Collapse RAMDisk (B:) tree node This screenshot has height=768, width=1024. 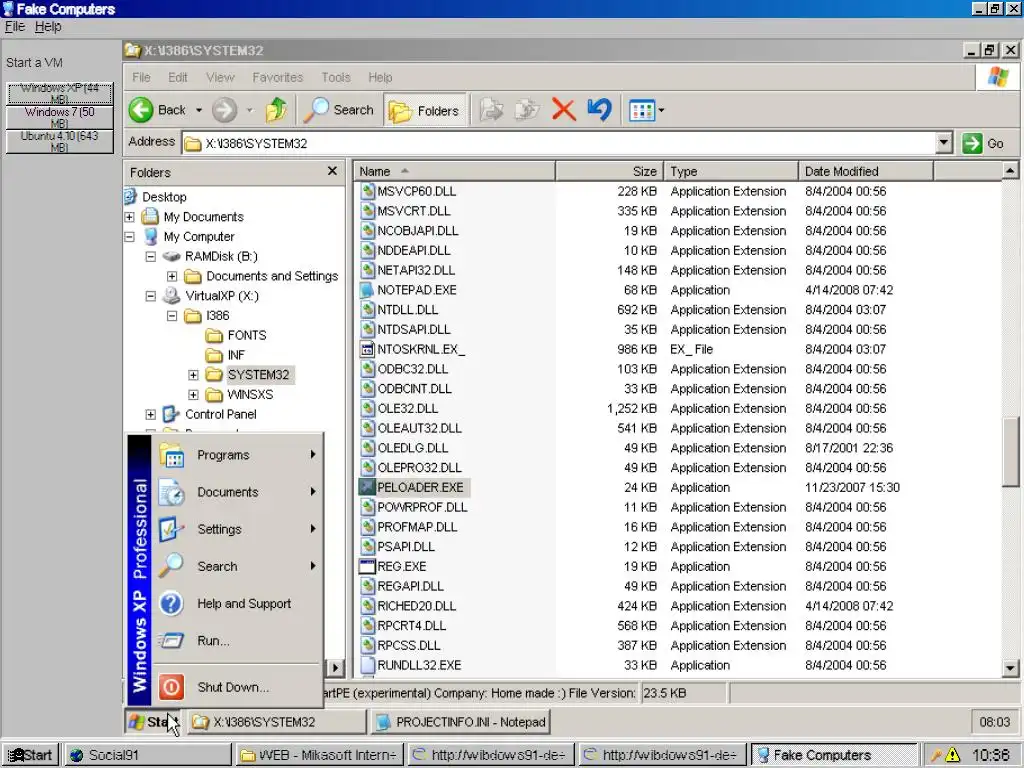tap(151, 257)
